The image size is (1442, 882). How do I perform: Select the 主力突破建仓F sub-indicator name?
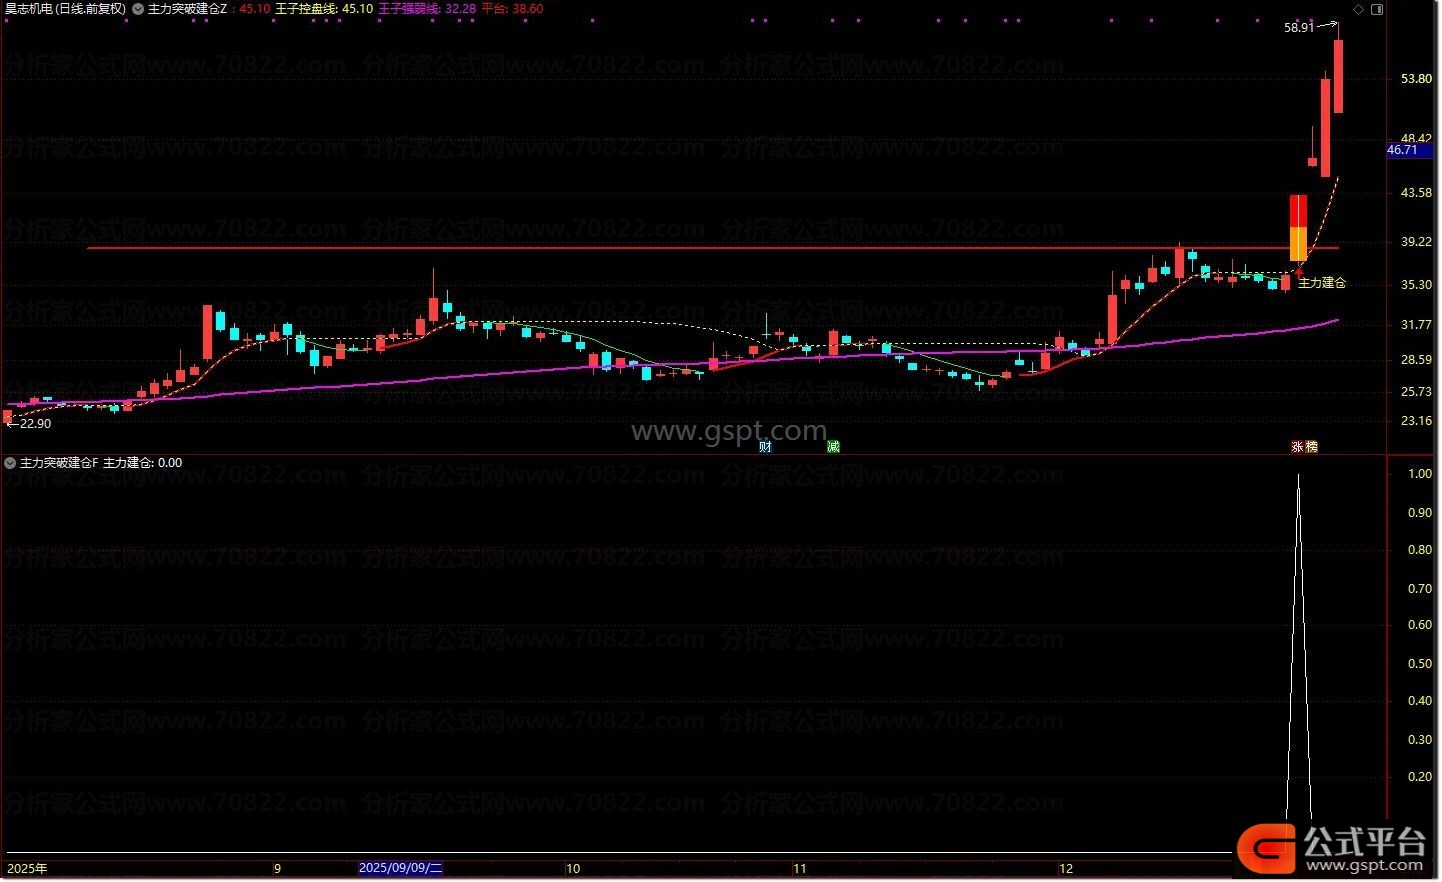(59, 463)
